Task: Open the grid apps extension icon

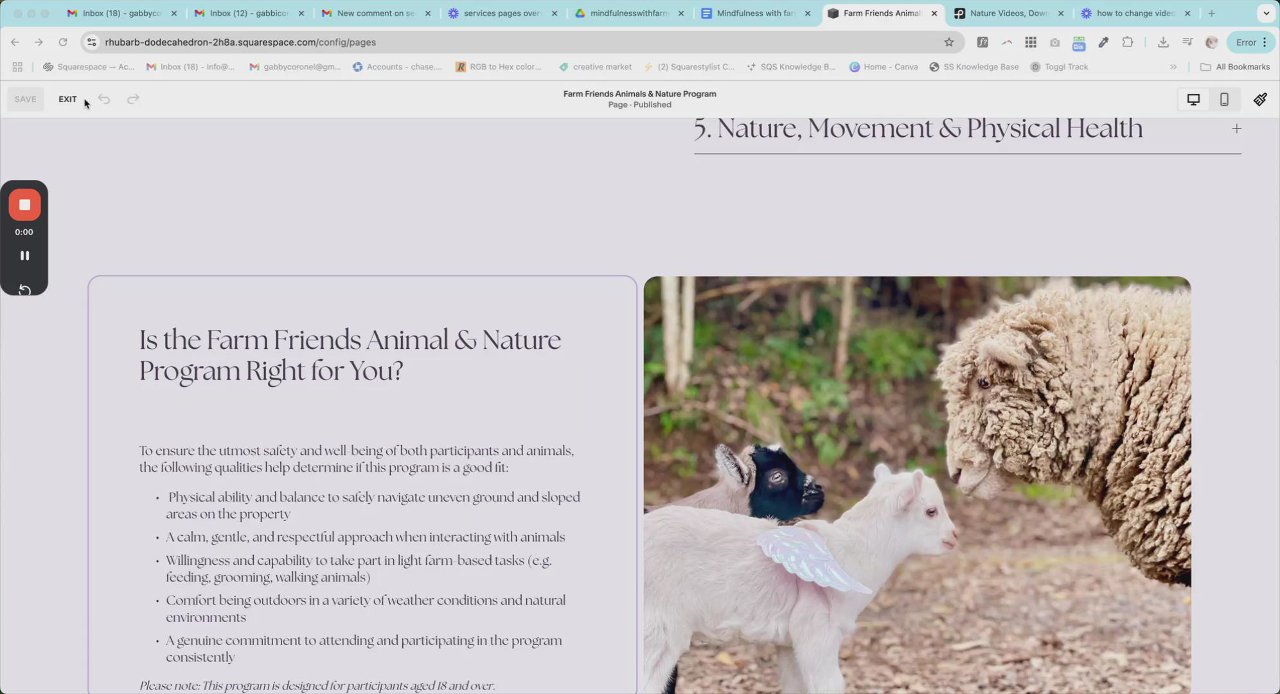Action: 1030,42
